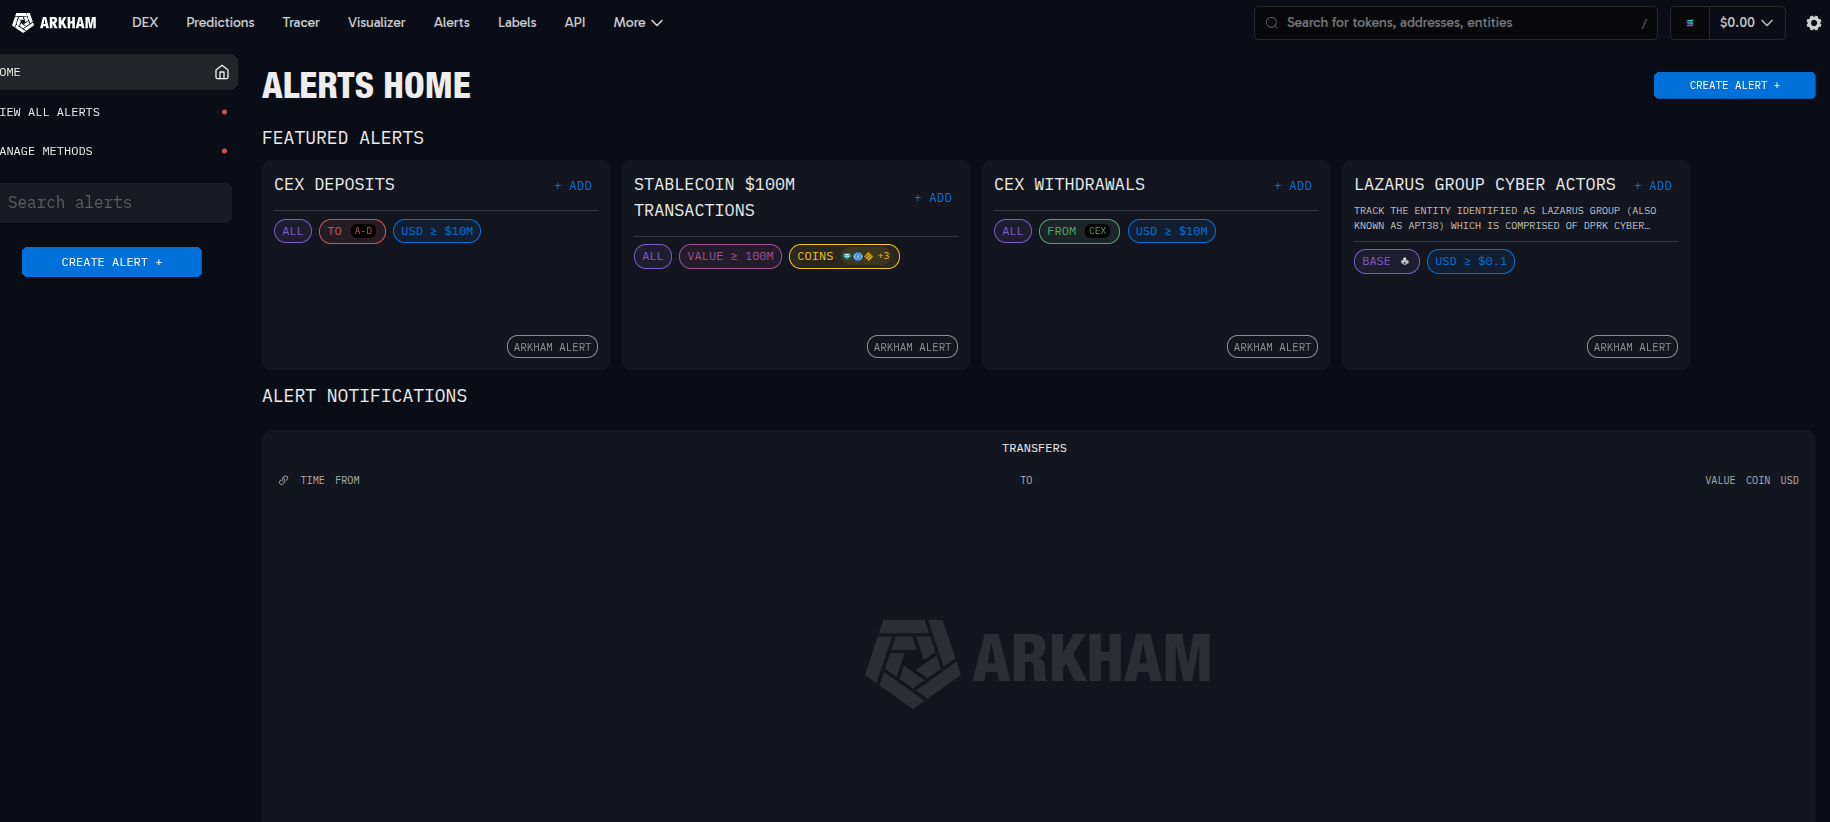
Task: Click USD ≥ $10M tag in CEX Deposits
Action: (x=437, y=232)
